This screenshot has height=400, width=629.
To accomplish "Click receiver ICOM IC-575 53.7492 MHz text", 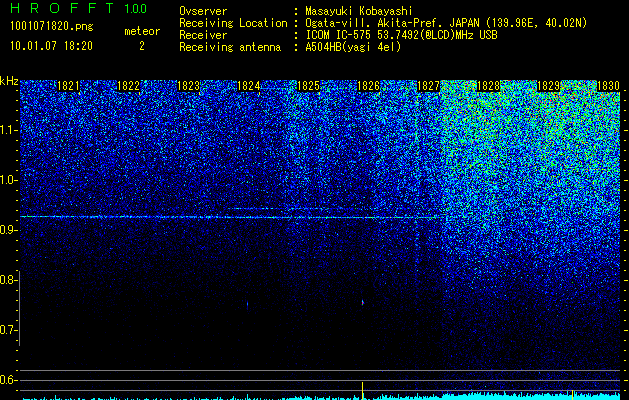I will coord(401,35).
